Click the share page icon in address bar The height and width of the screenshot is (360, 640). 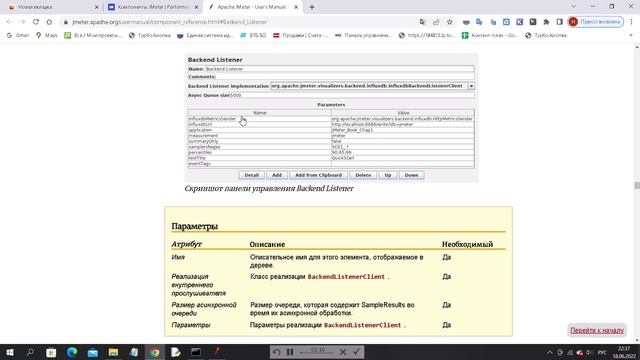pos(436,22)
